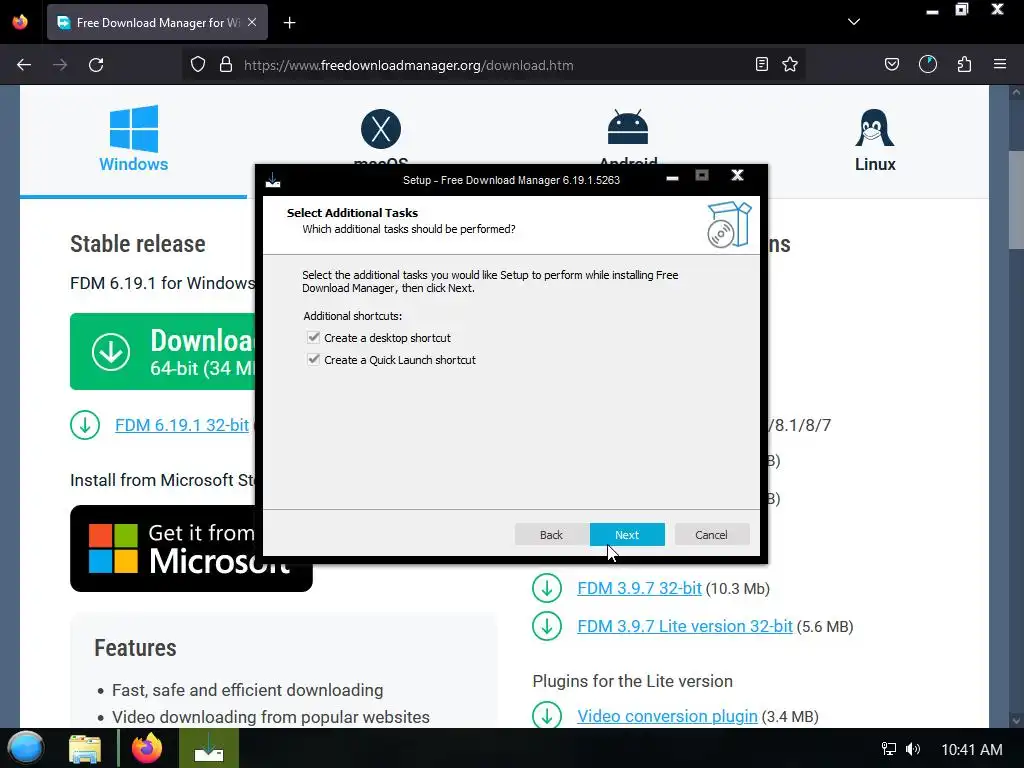Open the Extensions puzzle icon
This screenshot has width=1024, height=768.
(964, 64)
